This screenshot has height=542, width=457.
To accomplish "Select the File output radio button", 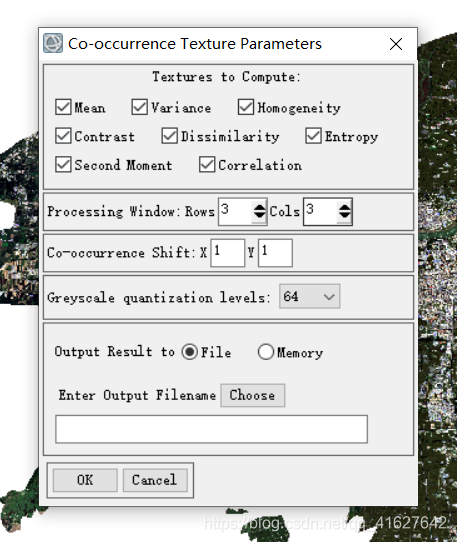I will 189,352.
